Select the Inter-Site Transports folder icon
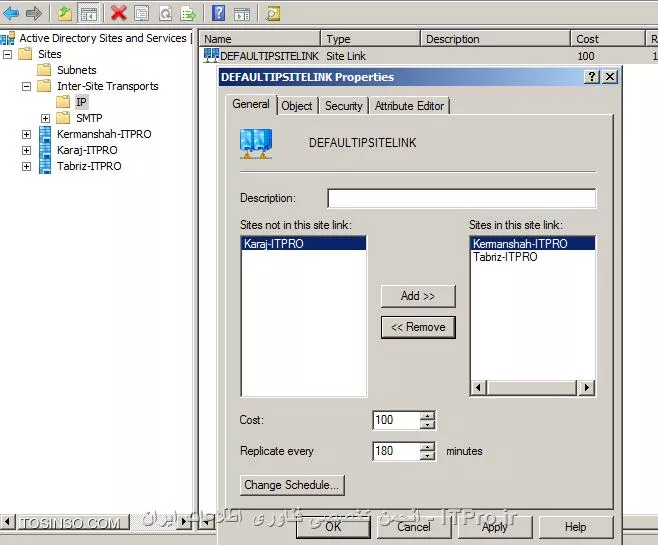 (44, 86)
